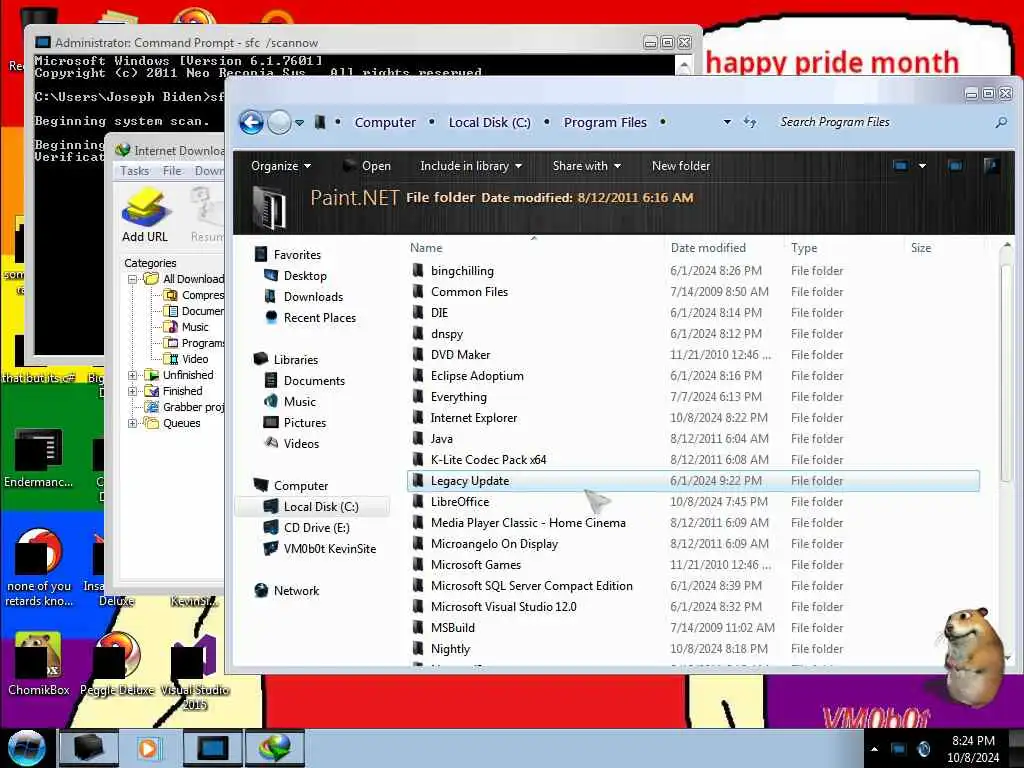The image size is (1024, 768).
Task: Click the media player taskbar icon
Action: tap(148, 748)
